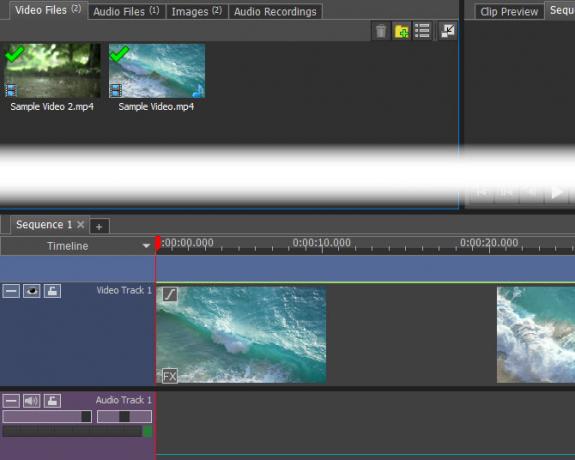Click the yellow add folder icon
575x460 pixels.
tap(402, 31)
